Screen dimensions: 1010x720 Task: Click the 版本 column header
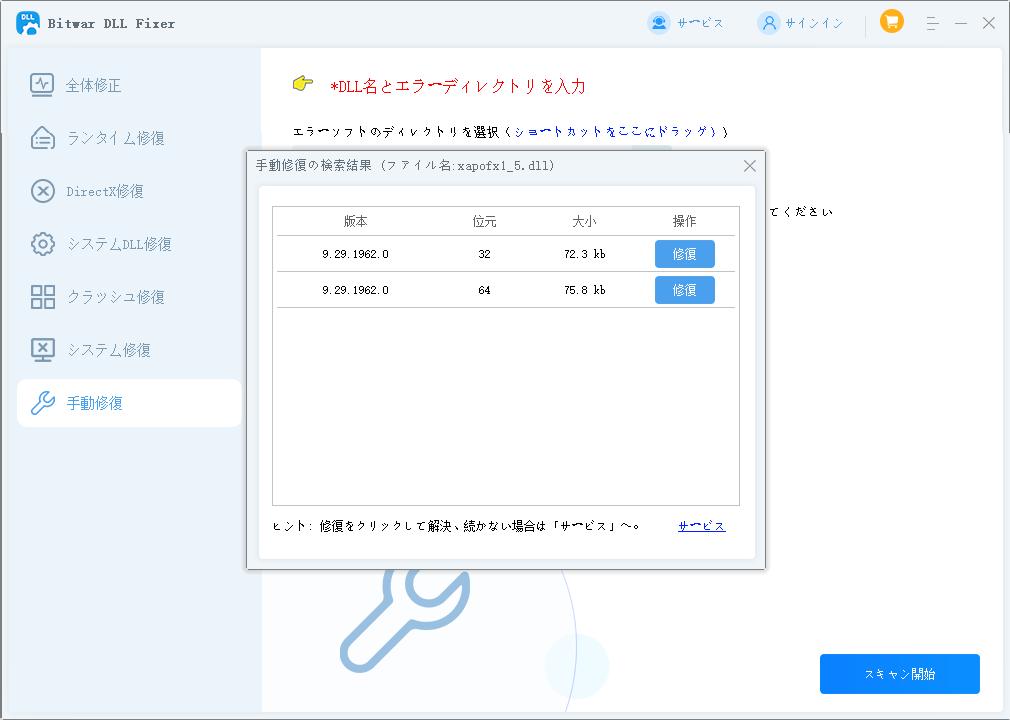coord(356,222)
